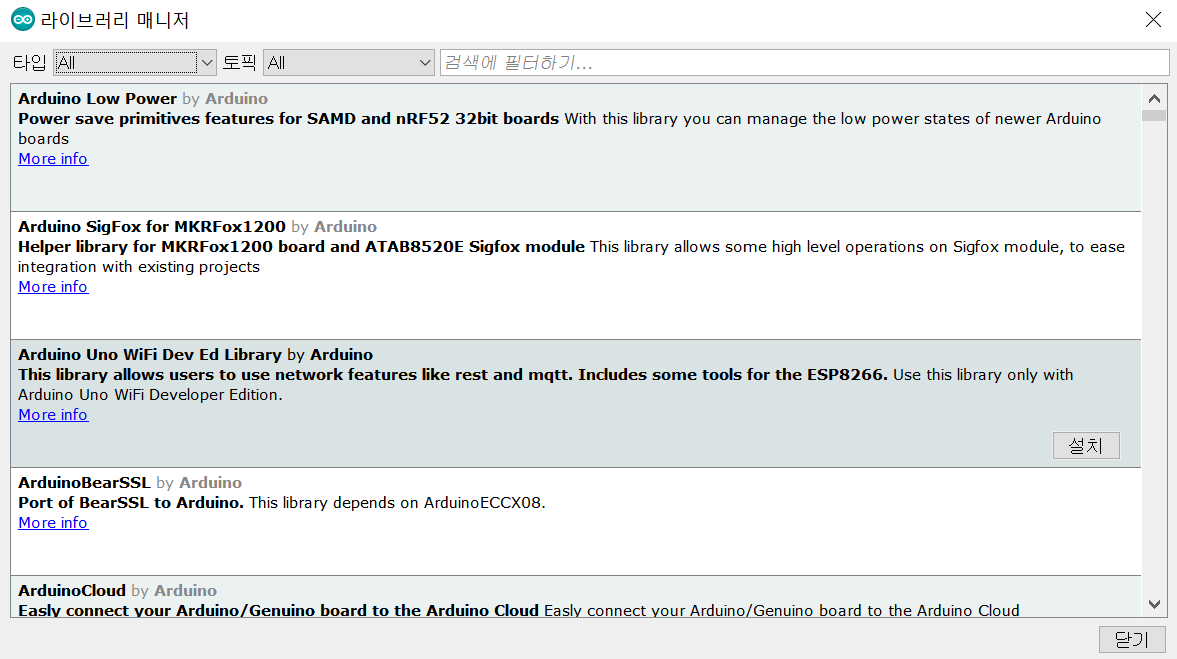This screenshot has width=1177, height=659.
Task: Open More info for ArduinoBearSSL
Action: pos(53,523)
